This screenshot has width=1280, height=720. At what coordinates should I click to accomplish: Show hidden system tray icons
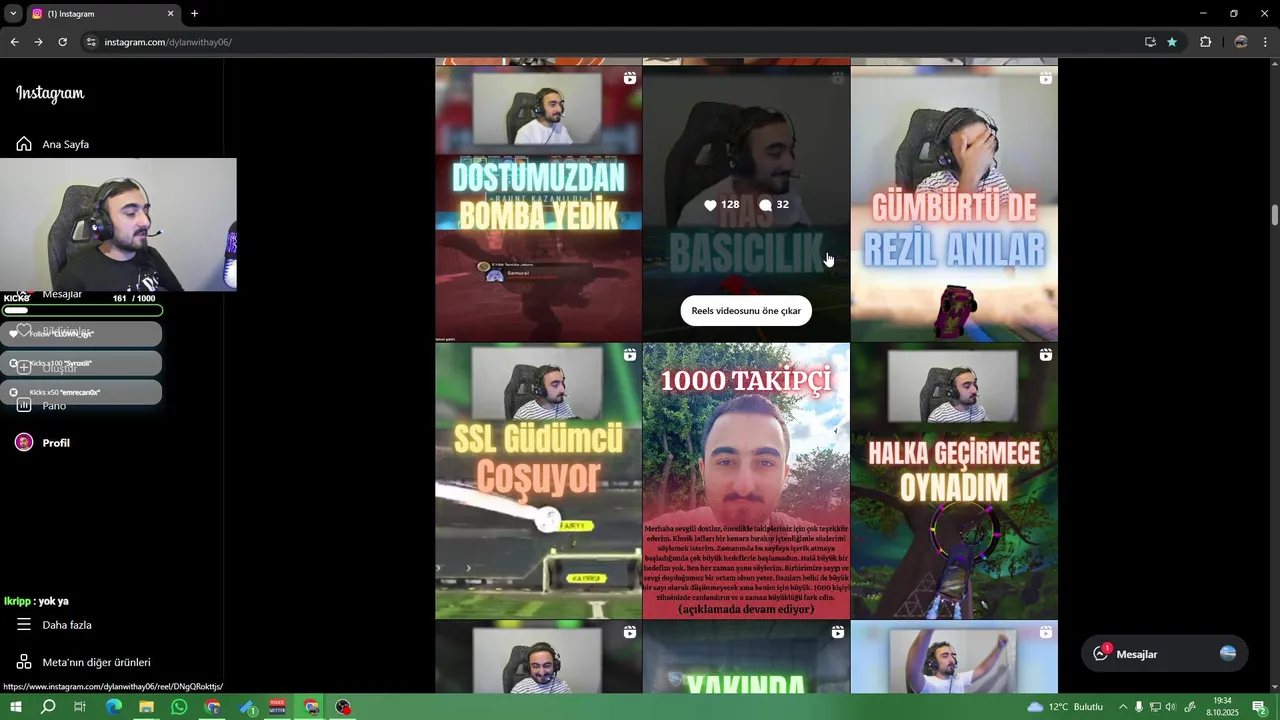coord(1122,707)
